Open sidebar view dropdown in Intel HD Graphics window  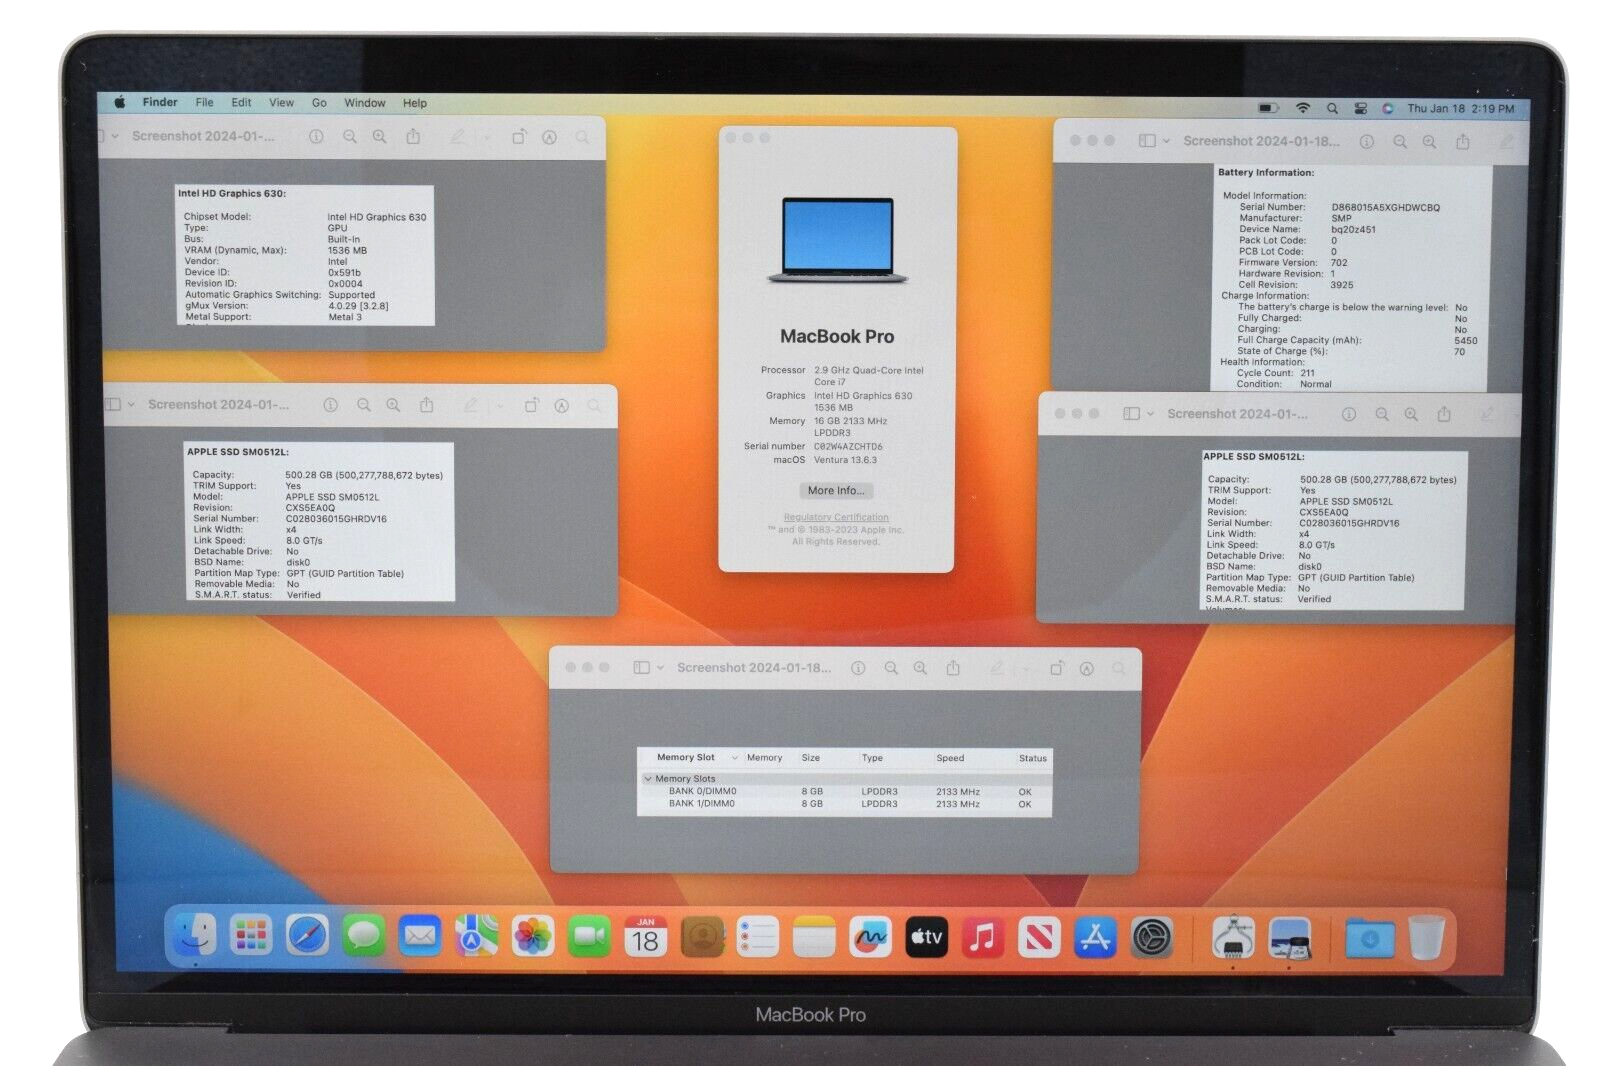pyautogui.click(x=115, y=136)
